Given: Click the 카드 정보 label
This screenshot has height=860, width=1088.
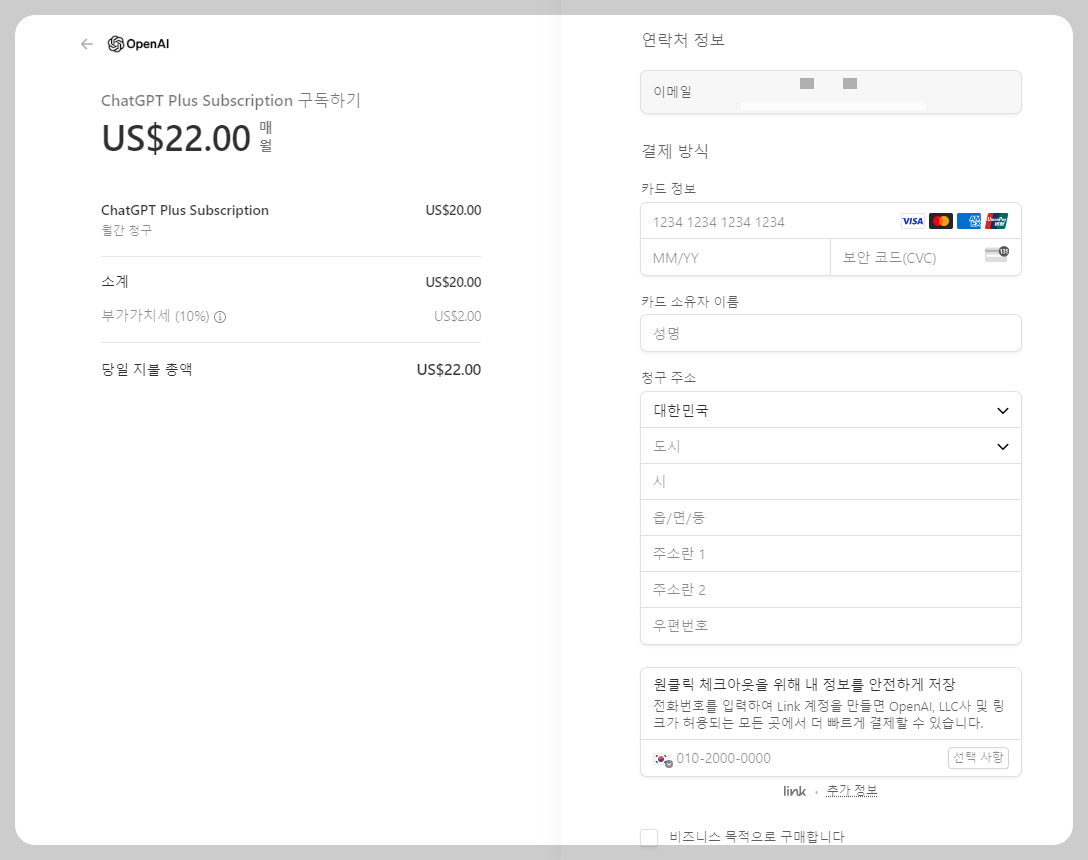Looking at the screenshot, I should click(669, 189).
